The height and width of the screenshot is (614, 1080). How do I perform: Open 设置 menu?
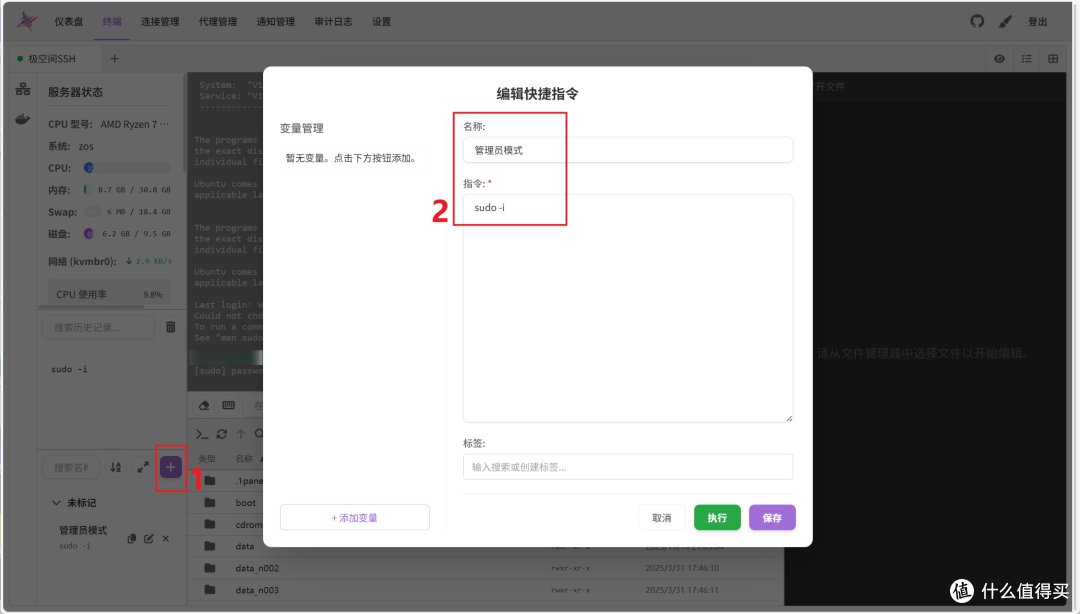click(x=381, y=21)
